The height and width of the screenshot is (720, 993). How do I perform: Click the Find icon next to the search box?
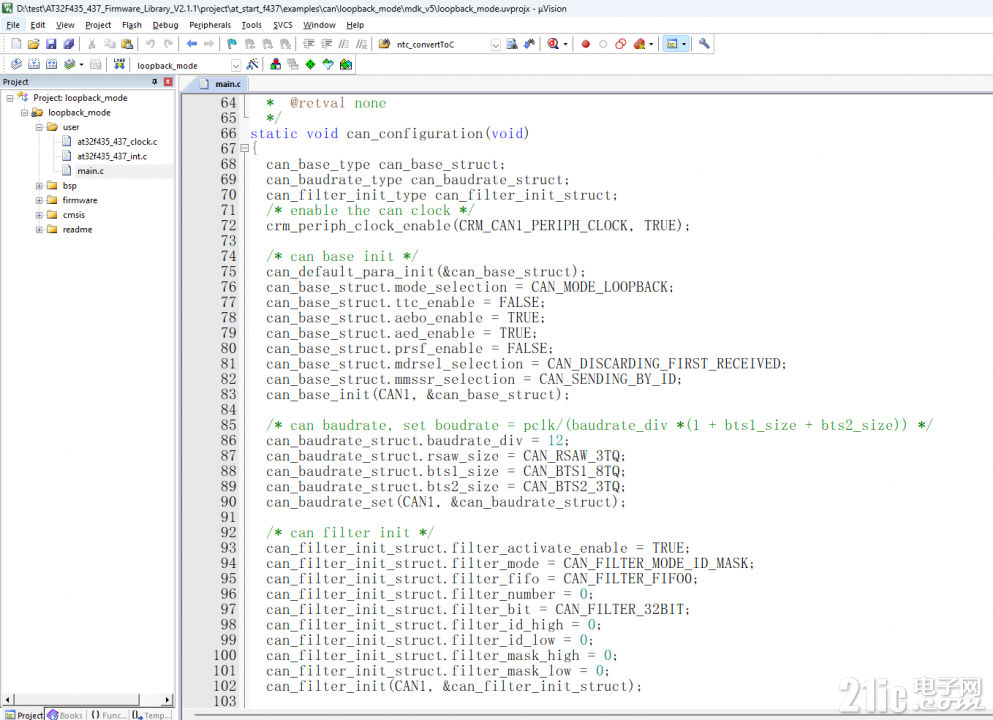(x=512, y=44)
